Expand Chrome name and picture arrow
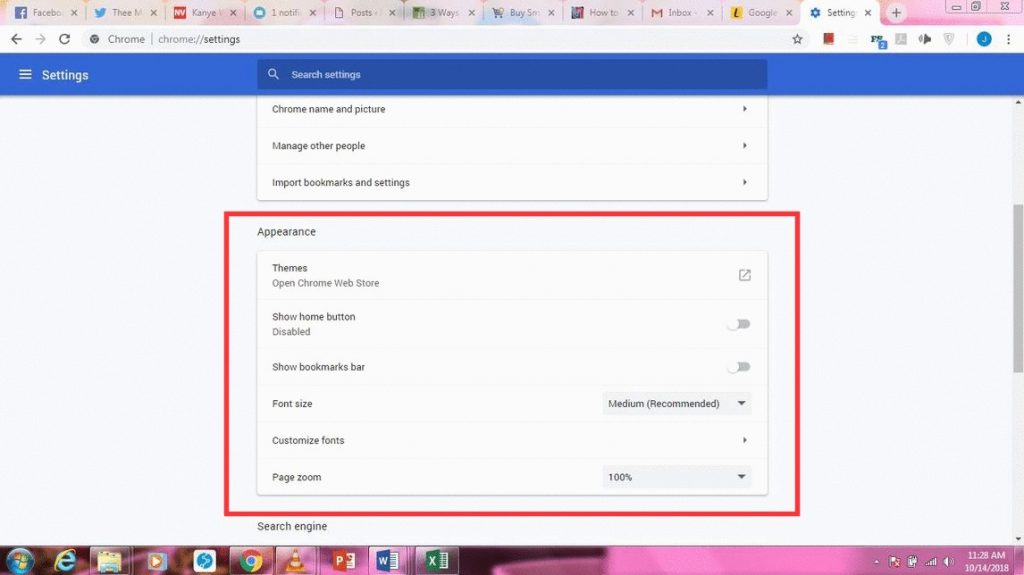 point(744,109)
